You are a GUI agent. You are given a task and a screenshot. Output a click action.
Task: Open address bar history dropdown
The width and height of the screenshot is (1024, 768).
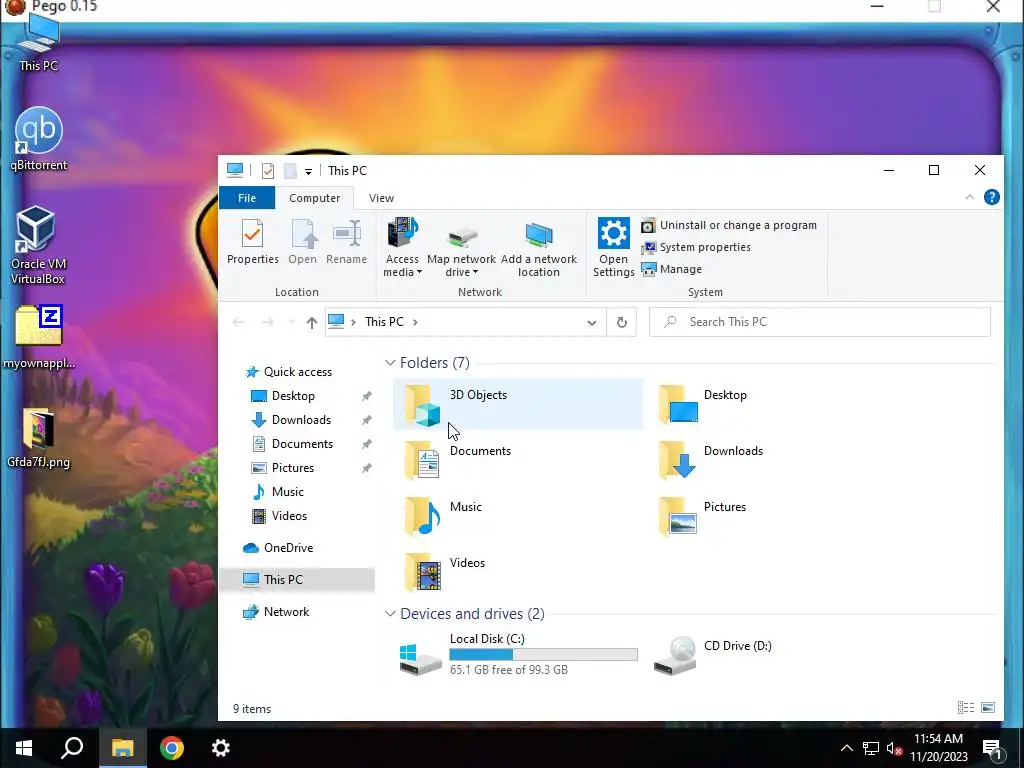click(592, 322)
